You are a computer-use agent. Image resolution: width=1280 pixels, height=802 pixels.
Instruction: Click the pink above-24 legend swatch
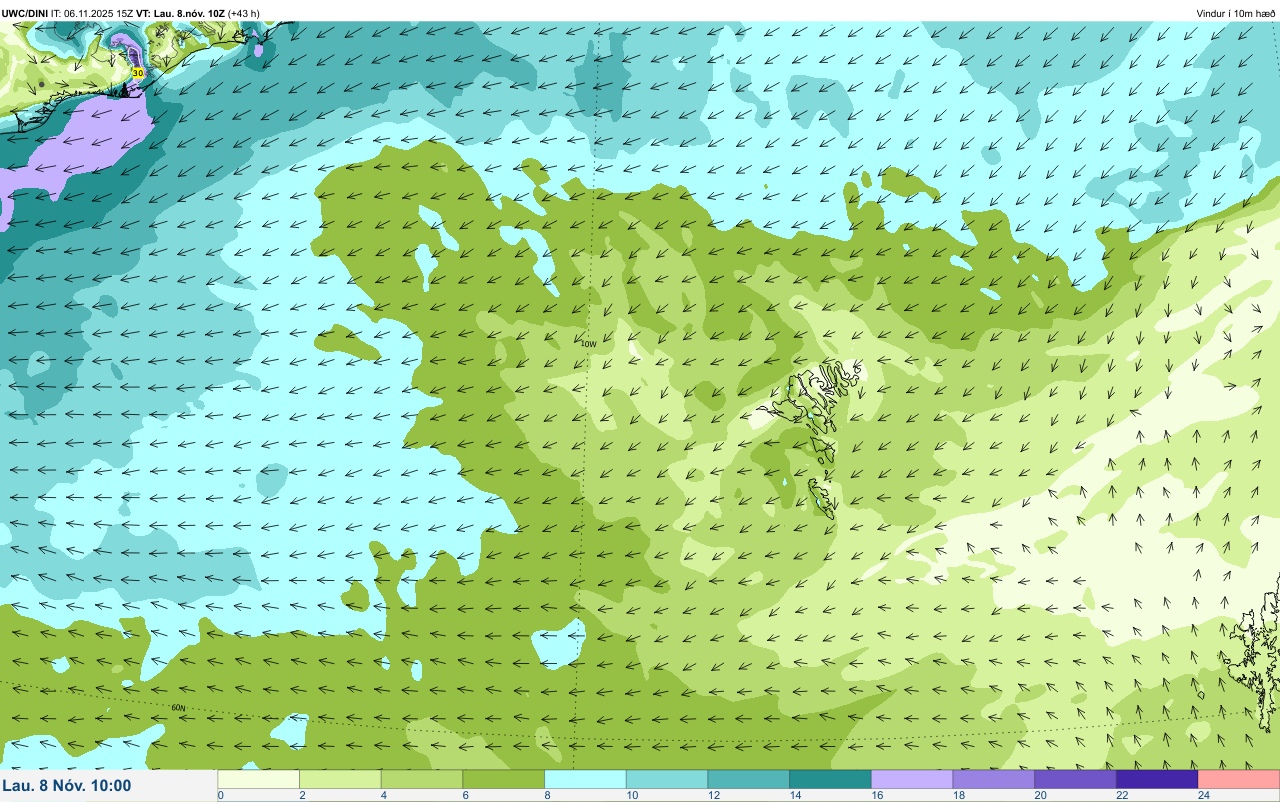coord(1239,779)
